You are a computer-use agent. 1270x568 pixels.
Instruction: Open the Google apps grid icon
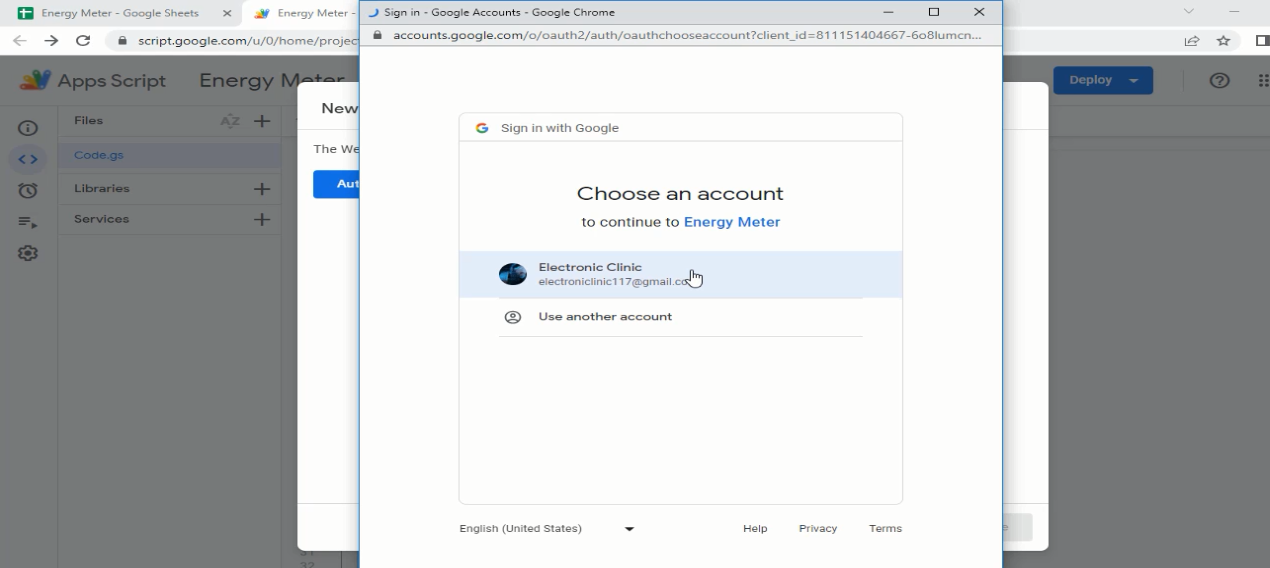(x=1264, y=81)
